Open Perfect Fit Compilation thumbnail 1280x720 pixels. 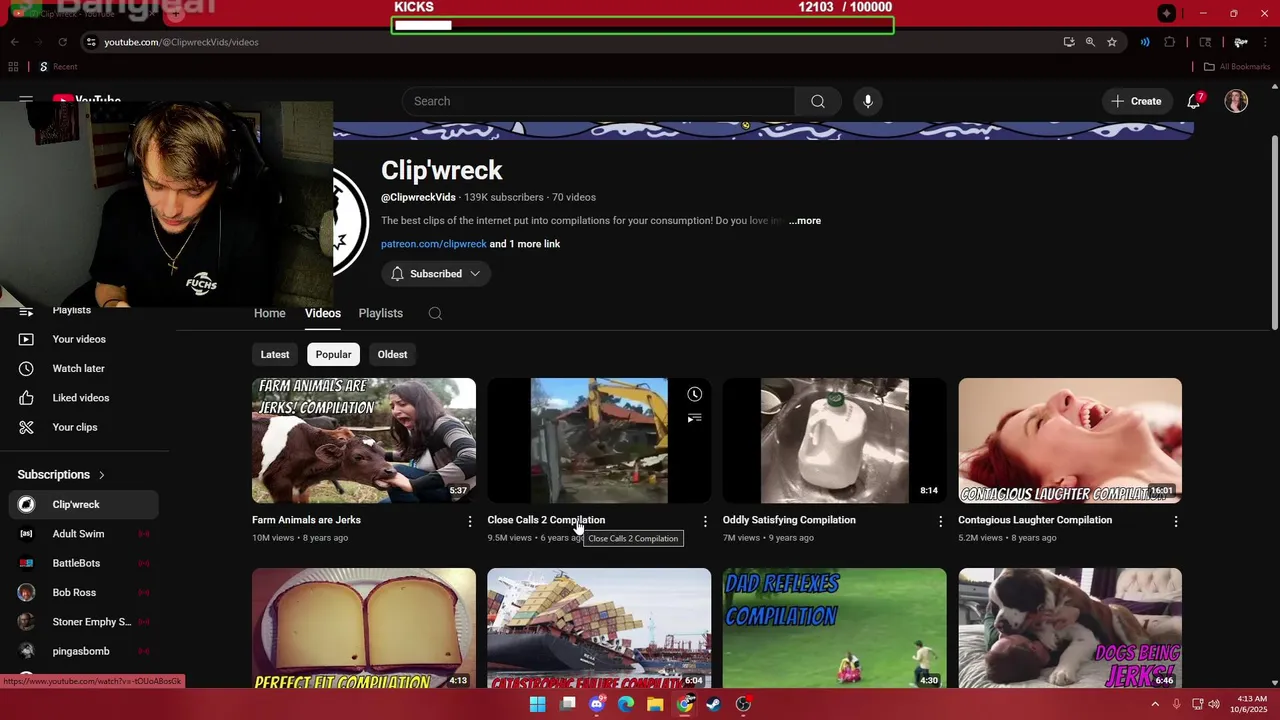point(364,628)
